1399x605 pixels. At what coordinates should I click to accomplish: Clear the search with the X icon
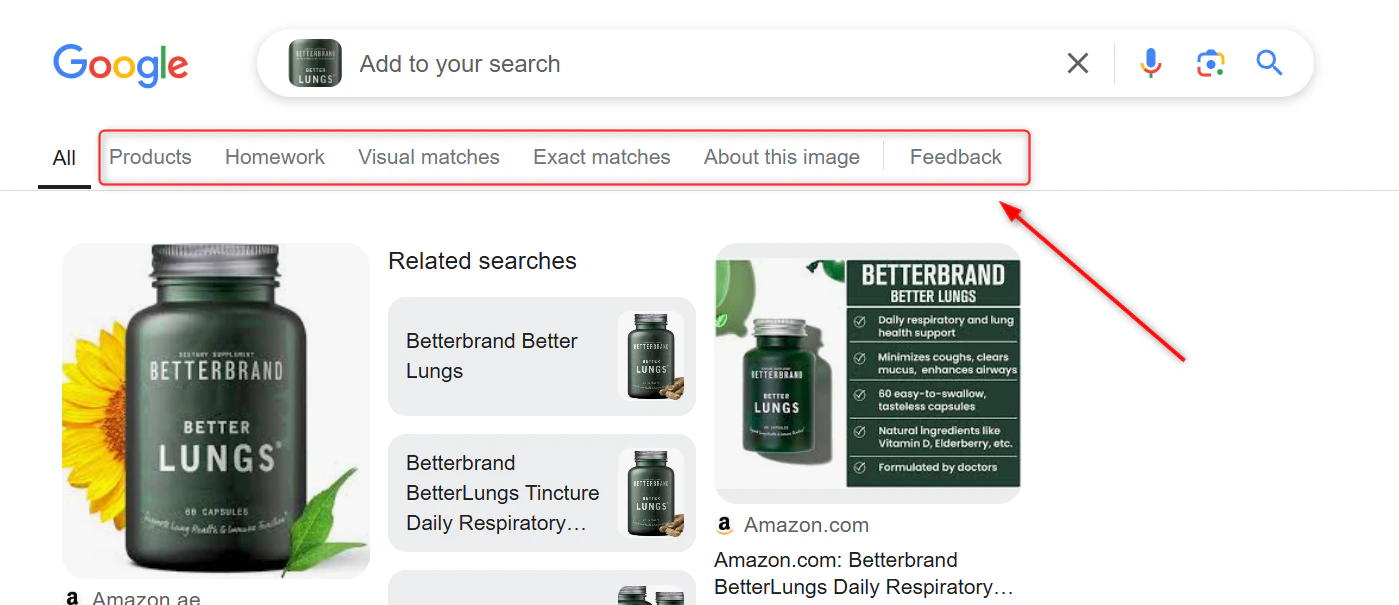[1077, 63]
